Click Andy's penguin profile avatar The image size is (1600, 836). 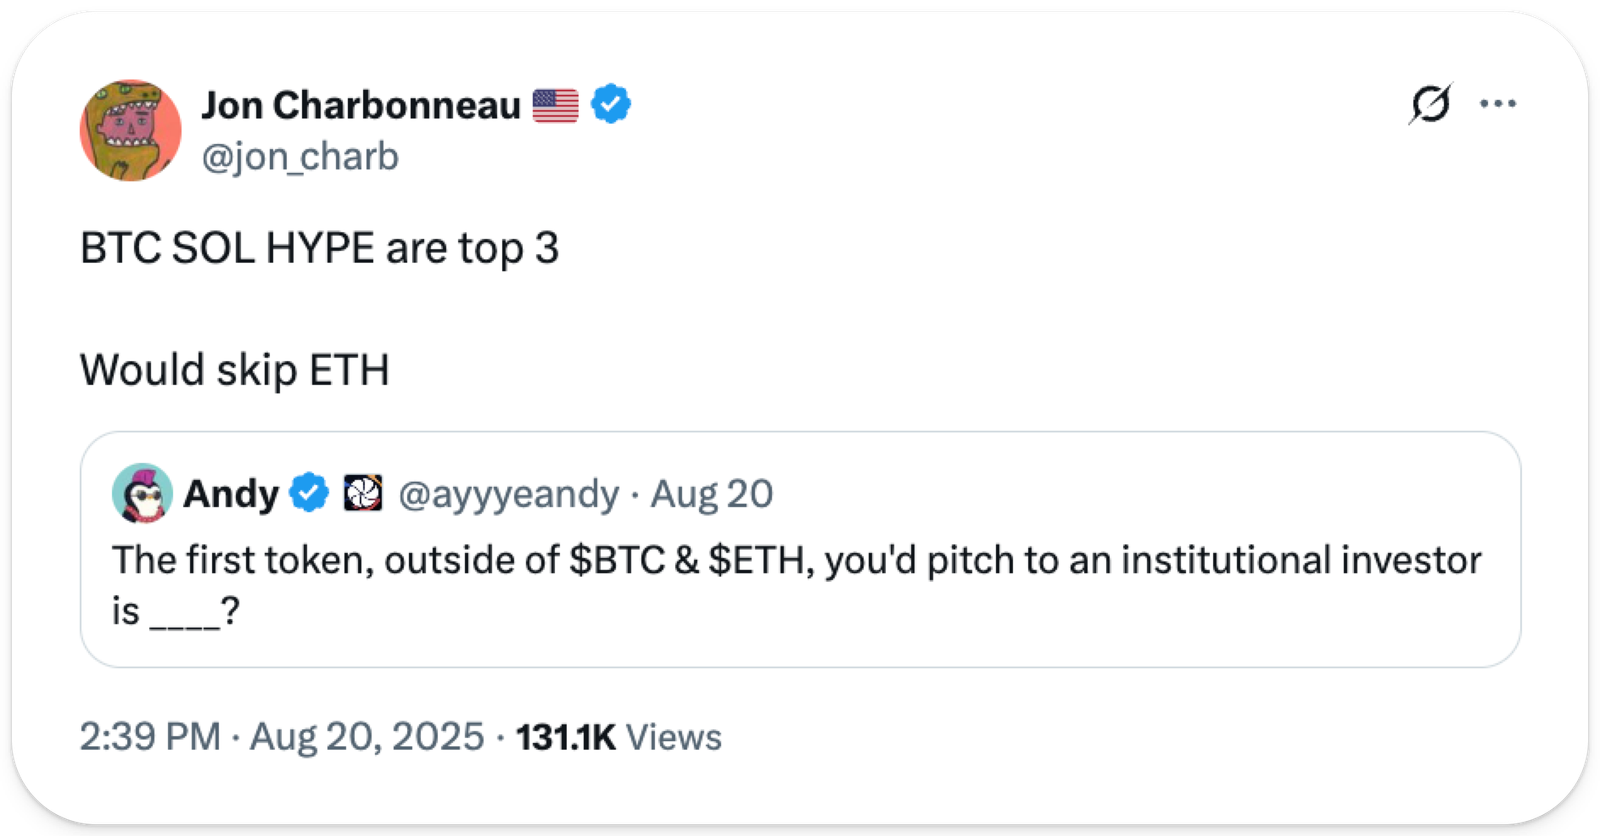coord(142,493)
